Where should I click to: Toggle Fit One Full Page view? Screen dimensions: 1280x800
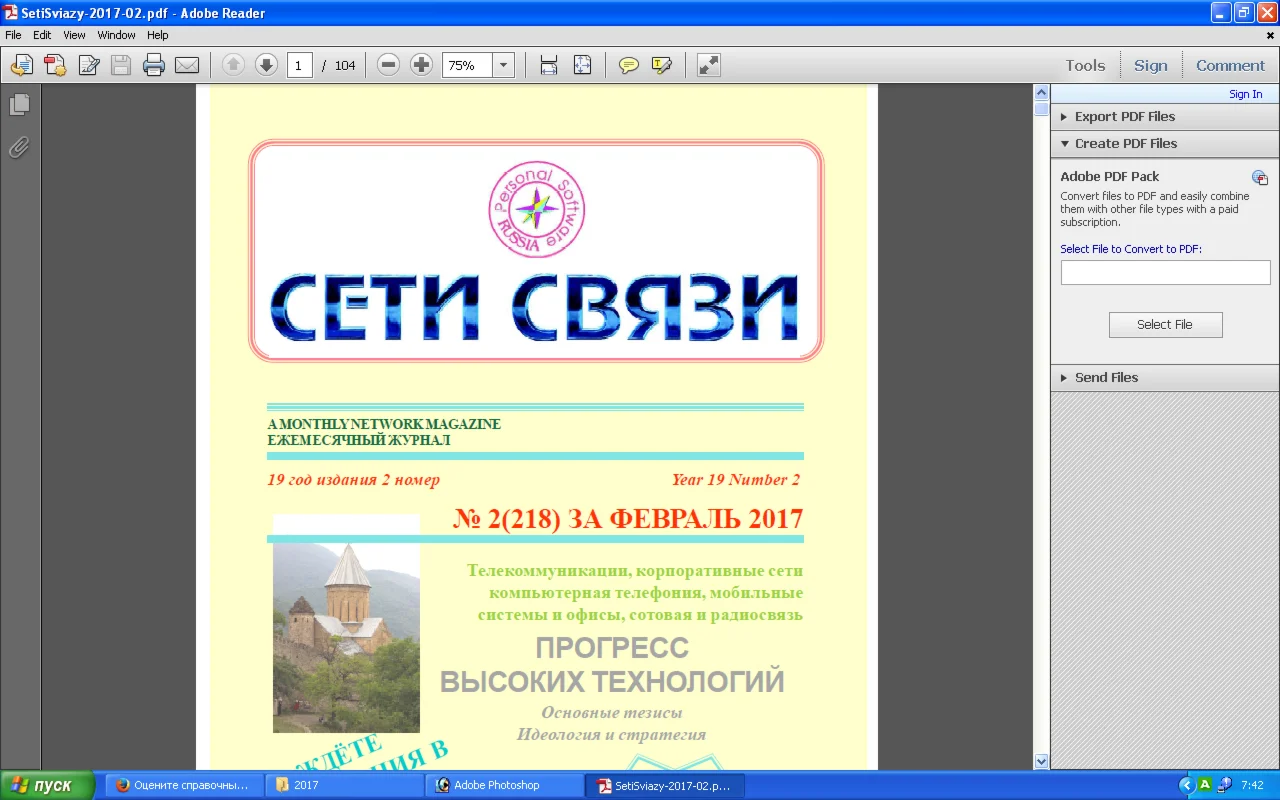(x=581, y=64)
